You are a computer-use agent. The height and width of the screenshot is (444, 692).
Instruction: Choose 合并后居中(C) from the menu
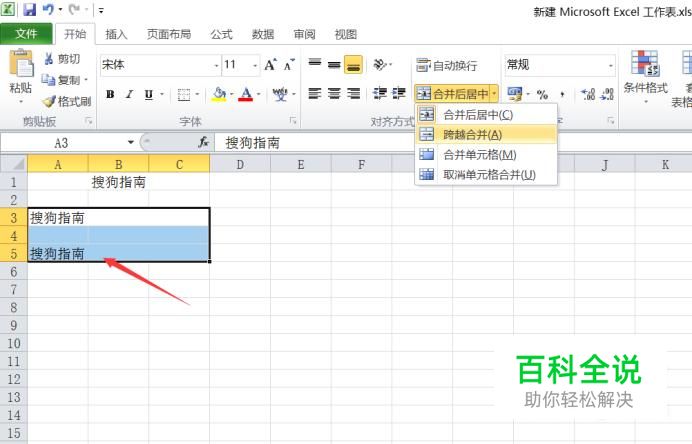(x=486, y=115)
